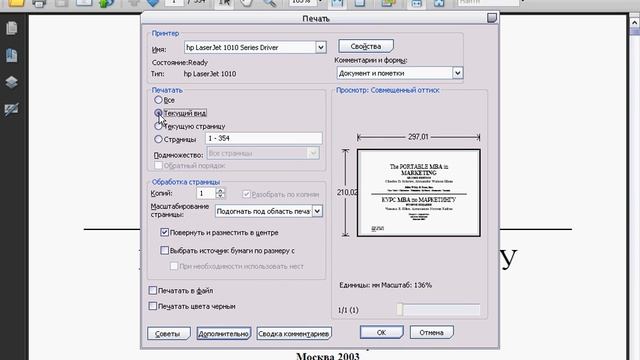Image resolution: width=640 pixels, height=360 pixels.
Task: Select the Zoom magnifier tool in toolbar
Action: pos(269,4)
